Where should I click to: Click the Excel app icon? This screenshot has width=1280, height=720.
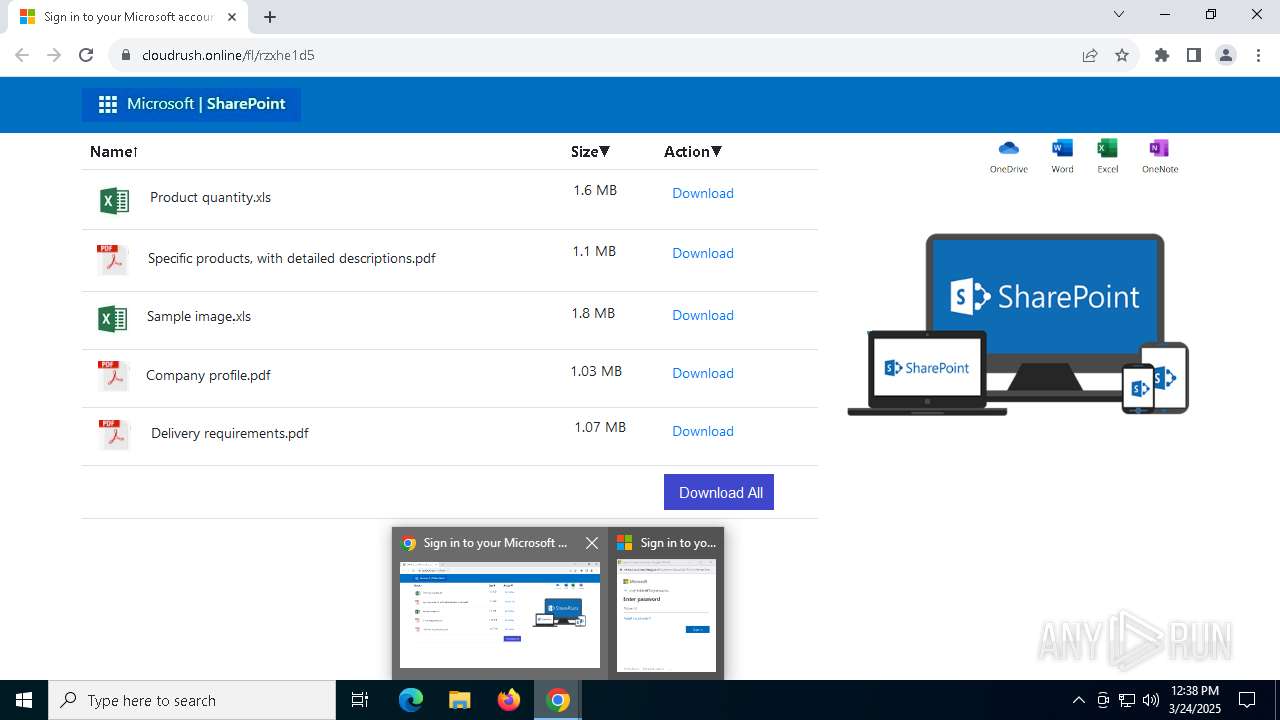[x=1107, y=148]
